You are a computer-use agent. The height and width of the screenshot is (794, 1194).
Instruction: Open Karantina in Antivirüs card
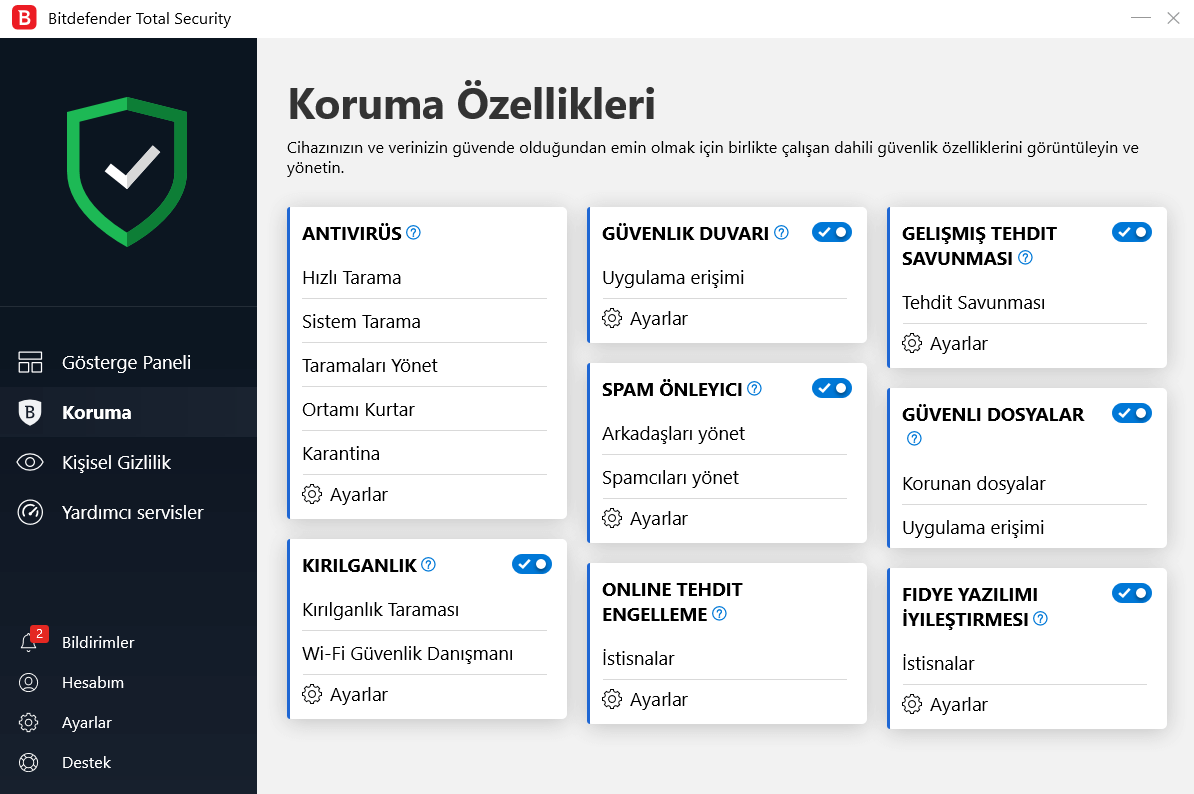[341, 454]
